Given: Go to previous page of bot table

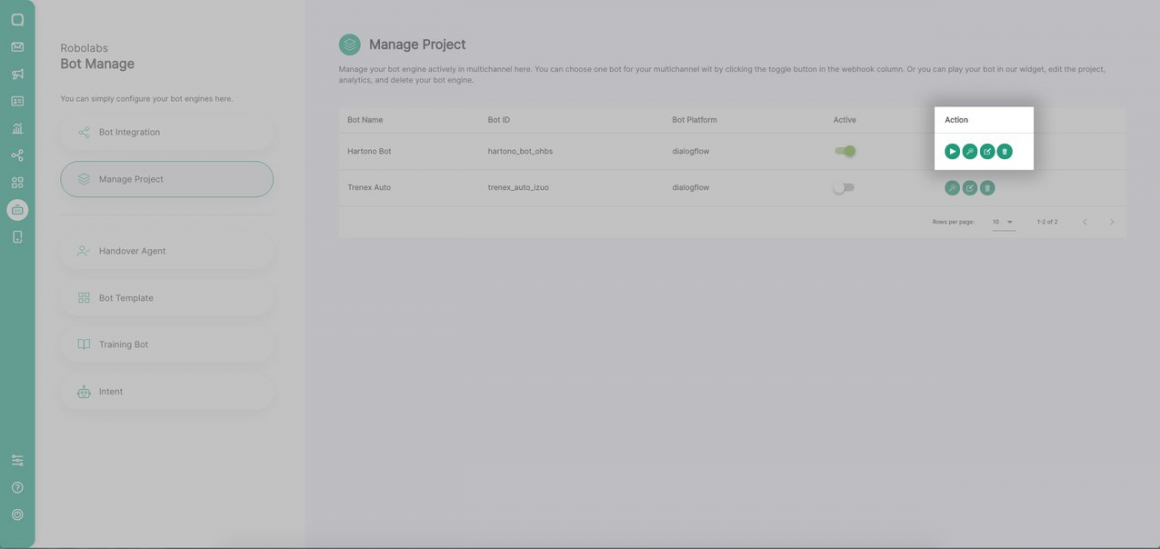Looking at the screenshot, I should [1085, 222].
